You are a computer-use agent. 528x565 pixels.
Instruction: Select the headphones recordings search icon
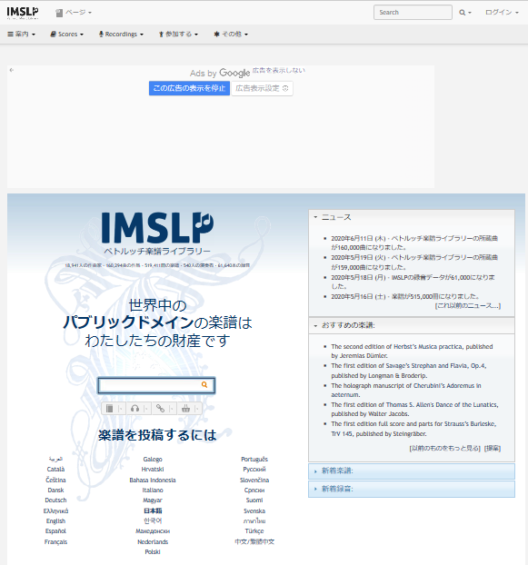coord(135,409)
